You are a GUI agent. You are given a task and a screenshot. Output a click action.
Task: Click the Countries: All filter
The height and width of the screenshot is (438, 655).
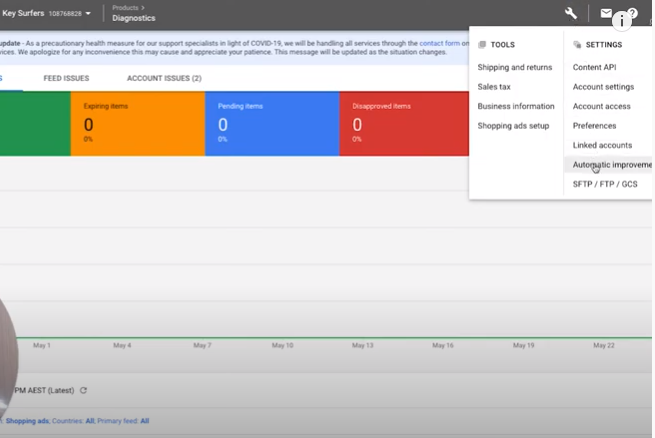pyautogui.click(x=73, y=421)
